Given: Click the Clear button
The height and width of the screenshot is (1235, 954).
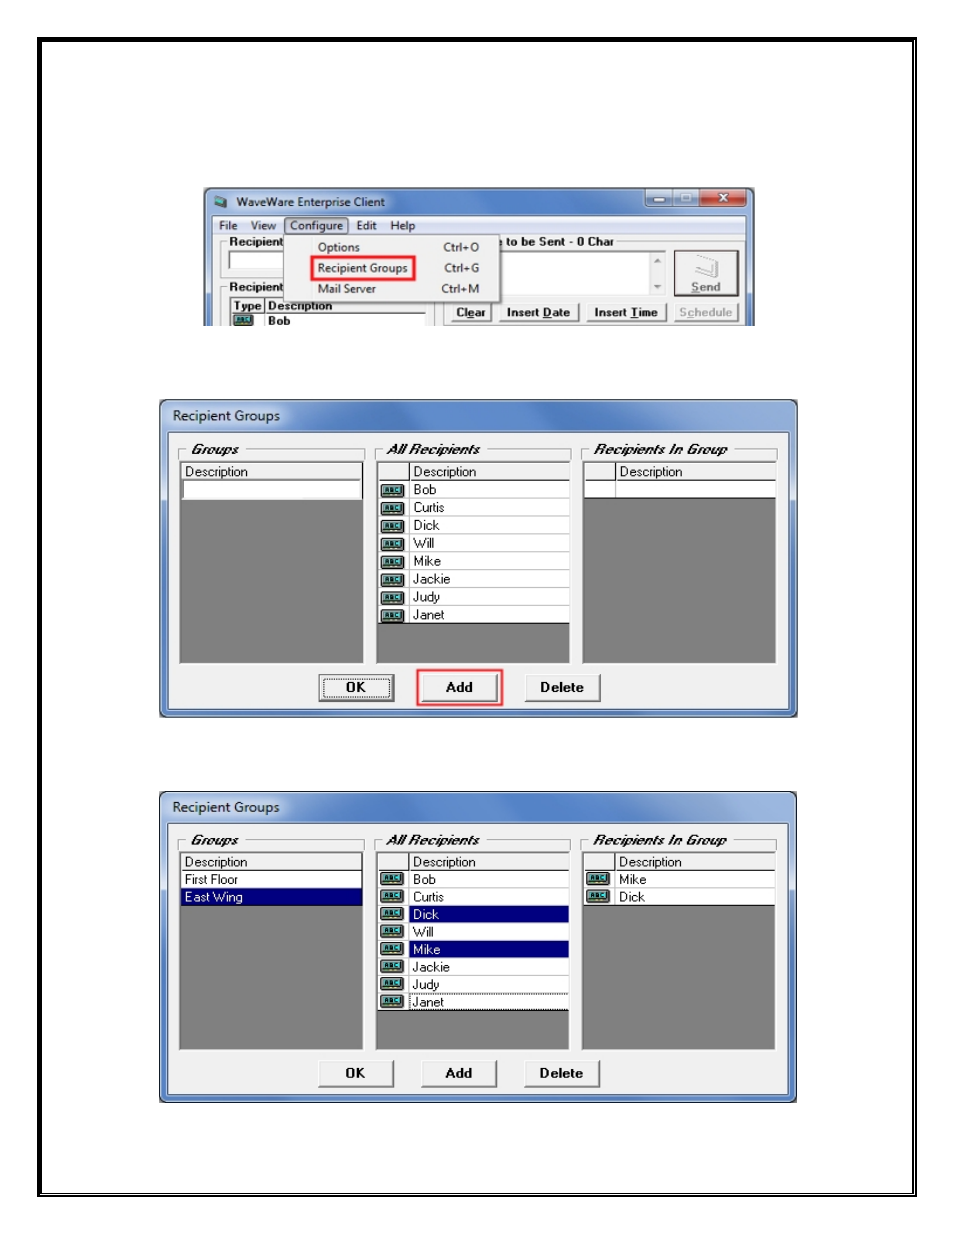Looking at the screenshot, I should tap(471, 313).
